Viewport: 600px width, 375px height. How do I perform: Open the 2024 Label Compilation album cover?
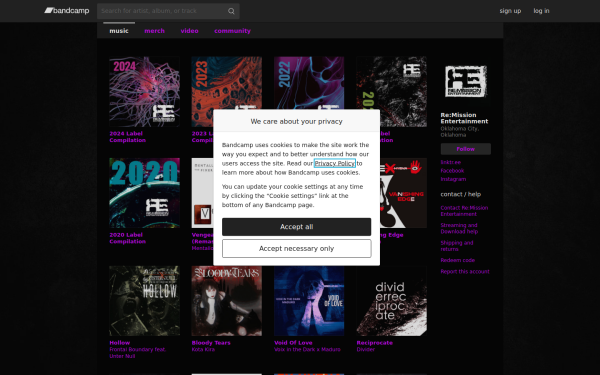(x=144, y=91)
